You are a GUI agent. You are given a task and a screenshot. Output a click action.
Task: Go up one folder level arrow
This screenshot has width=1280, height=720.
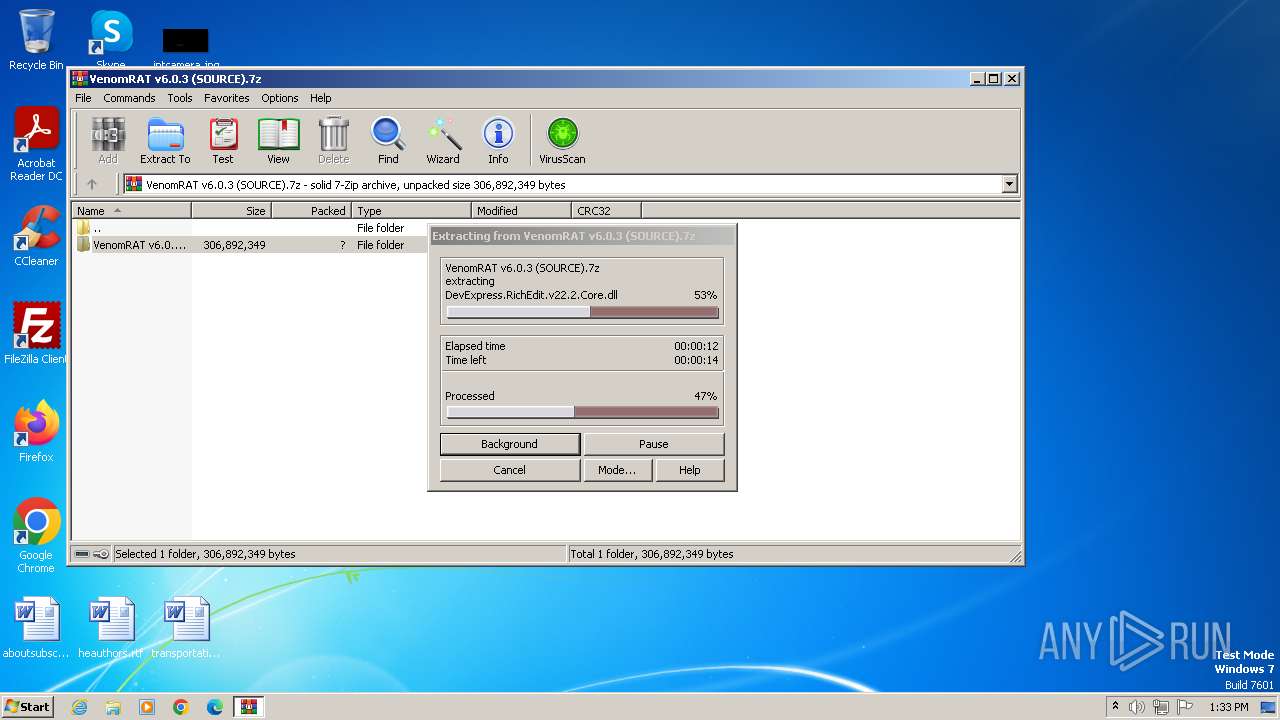pos(92,184)
